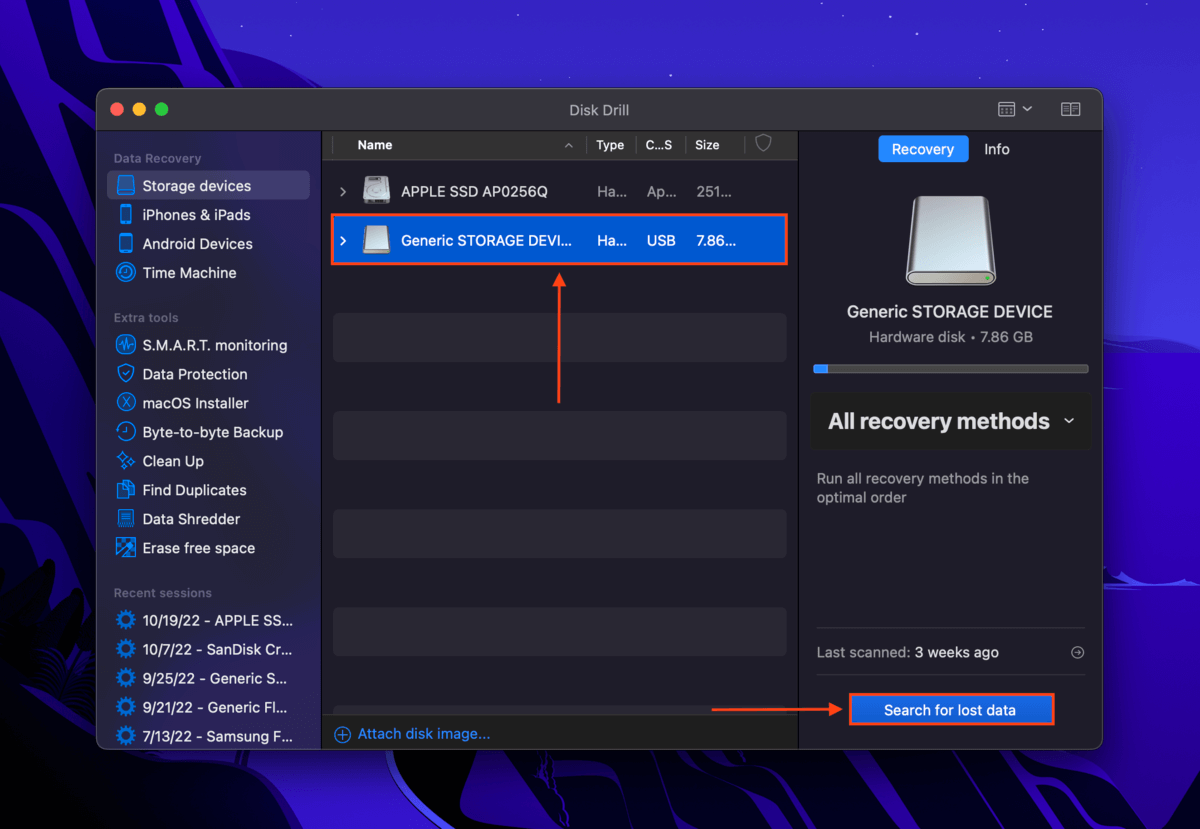Screen dimensions: 1200x829
Task: Sort by the Type column header
Action: pos(610,145)
